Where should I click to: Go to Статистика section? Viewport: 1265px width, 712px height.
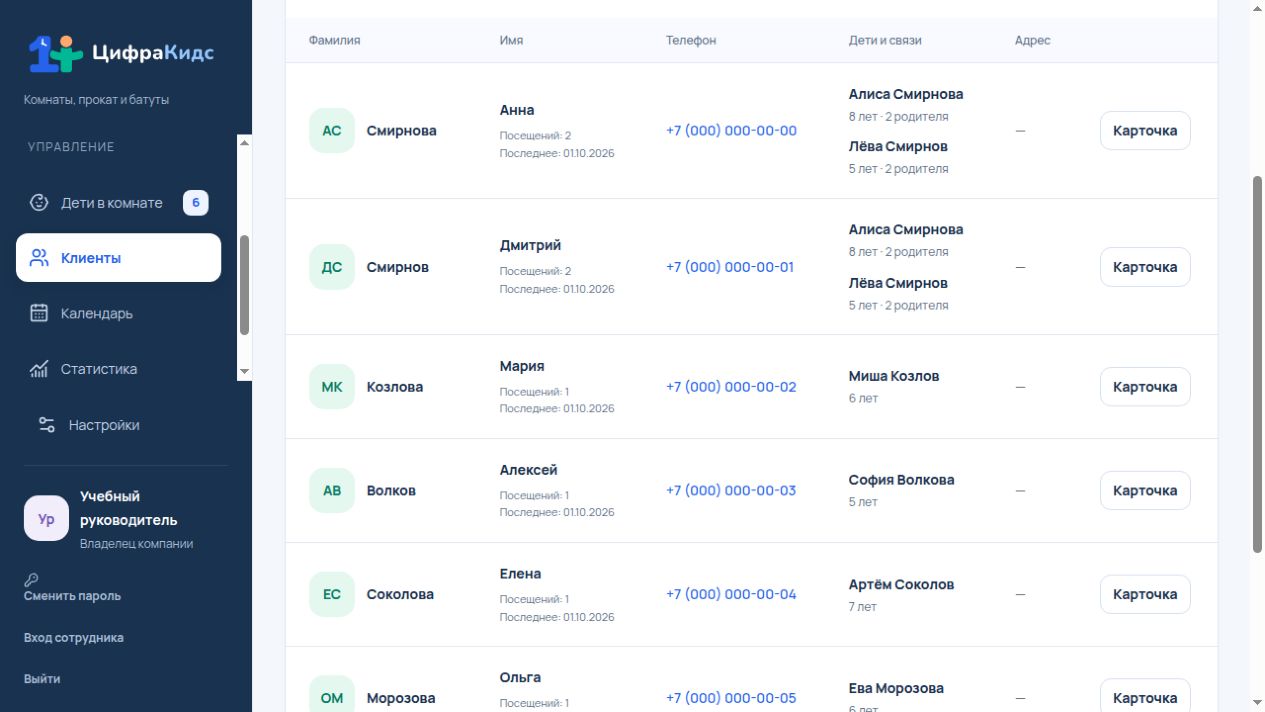(x=118, y=369)
